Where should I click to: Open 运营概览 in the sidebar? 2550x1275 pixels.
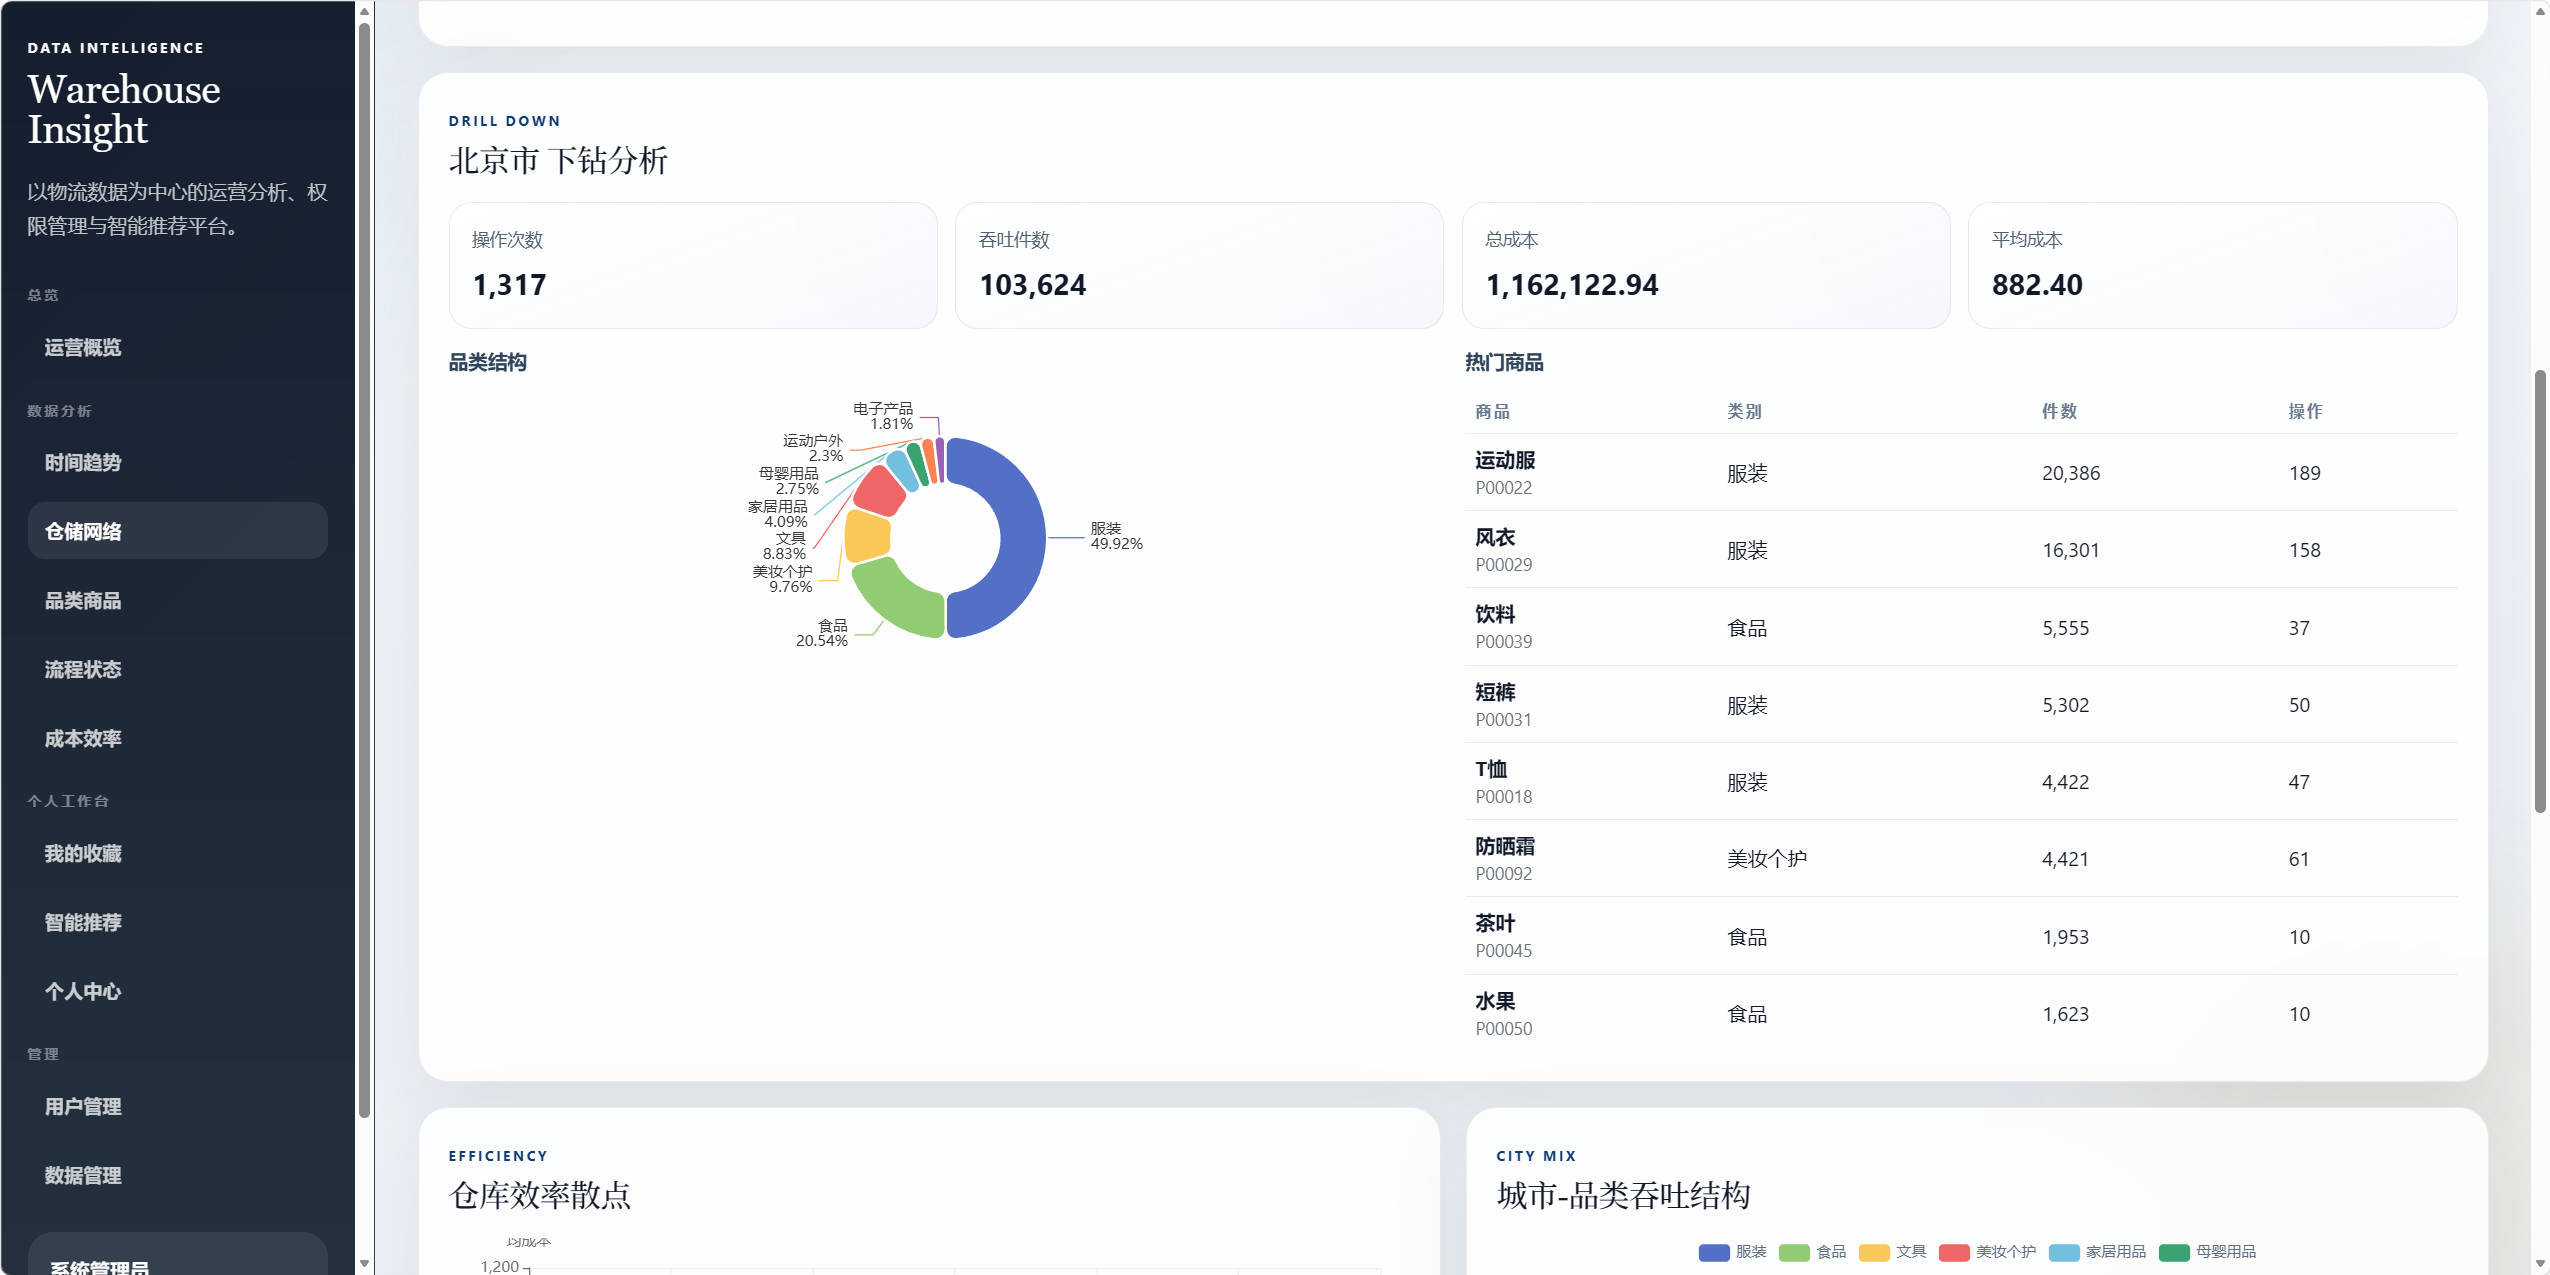(x=83, y=348)
